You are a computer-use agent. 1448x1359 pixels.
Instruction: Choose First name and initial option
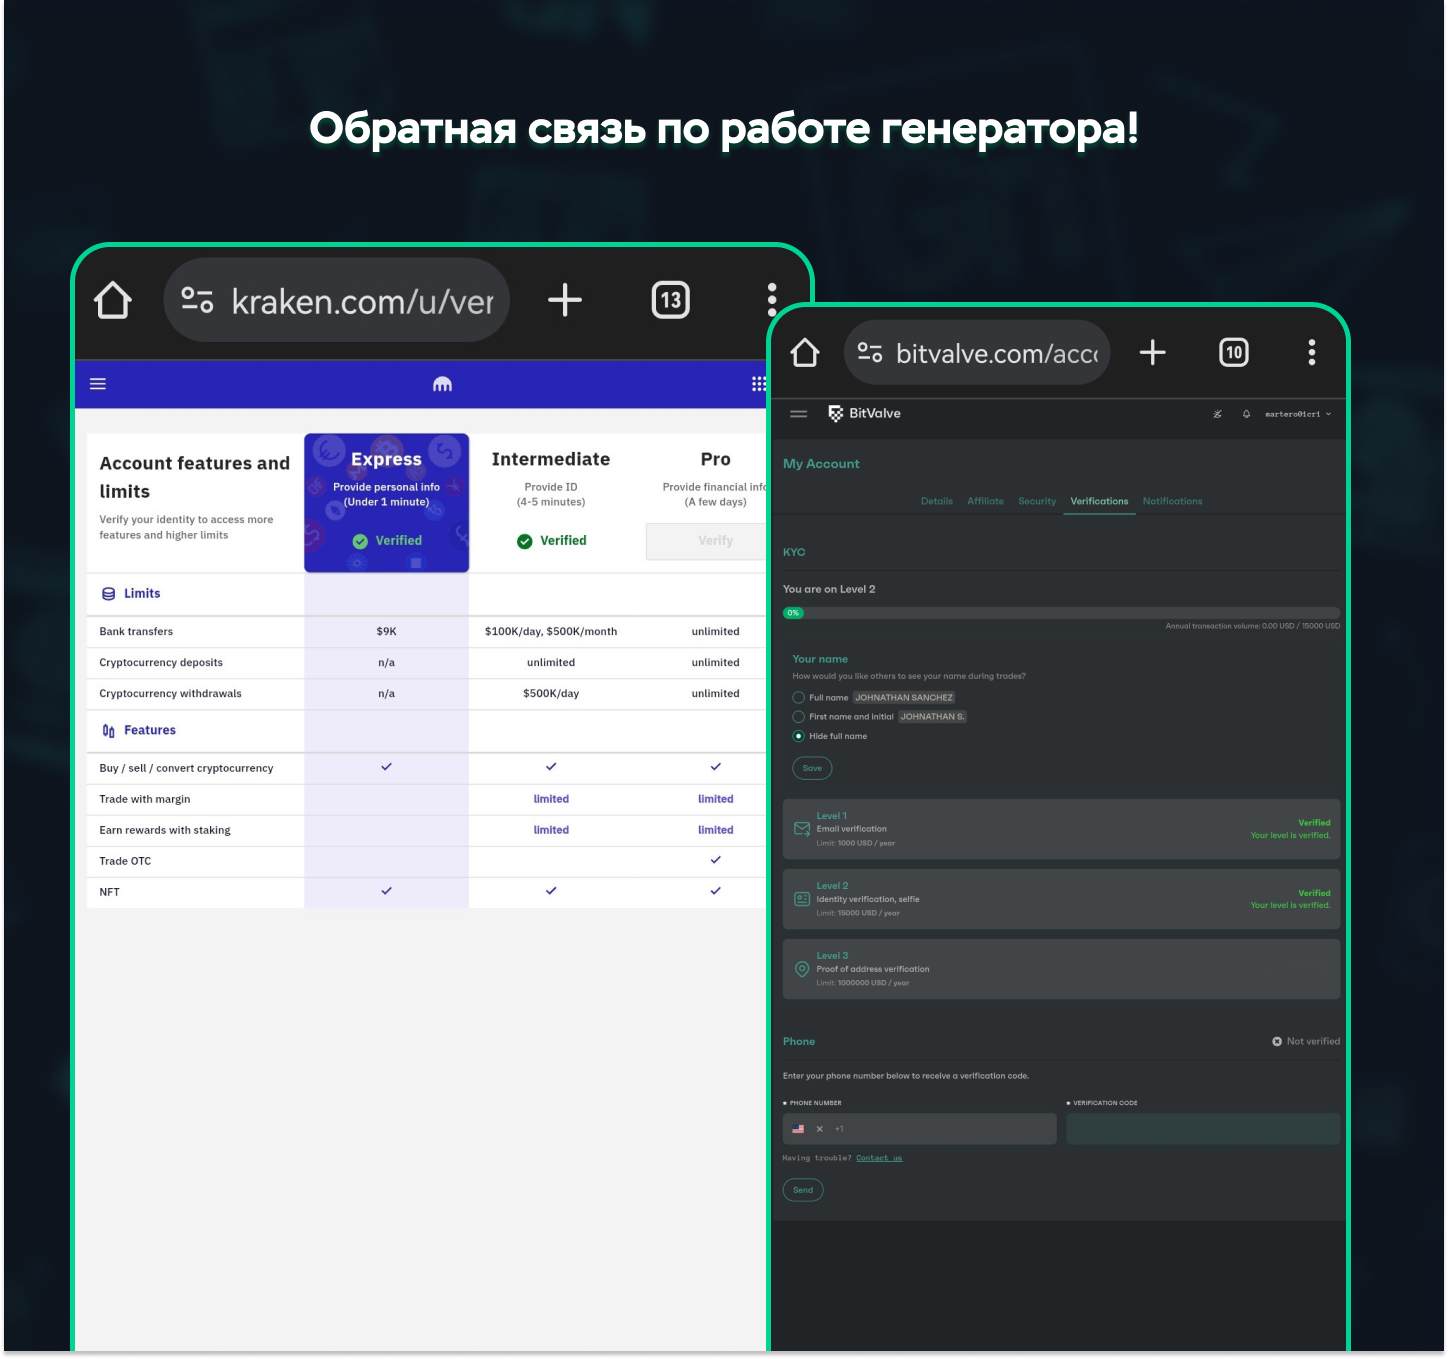(x=799, y=717)
